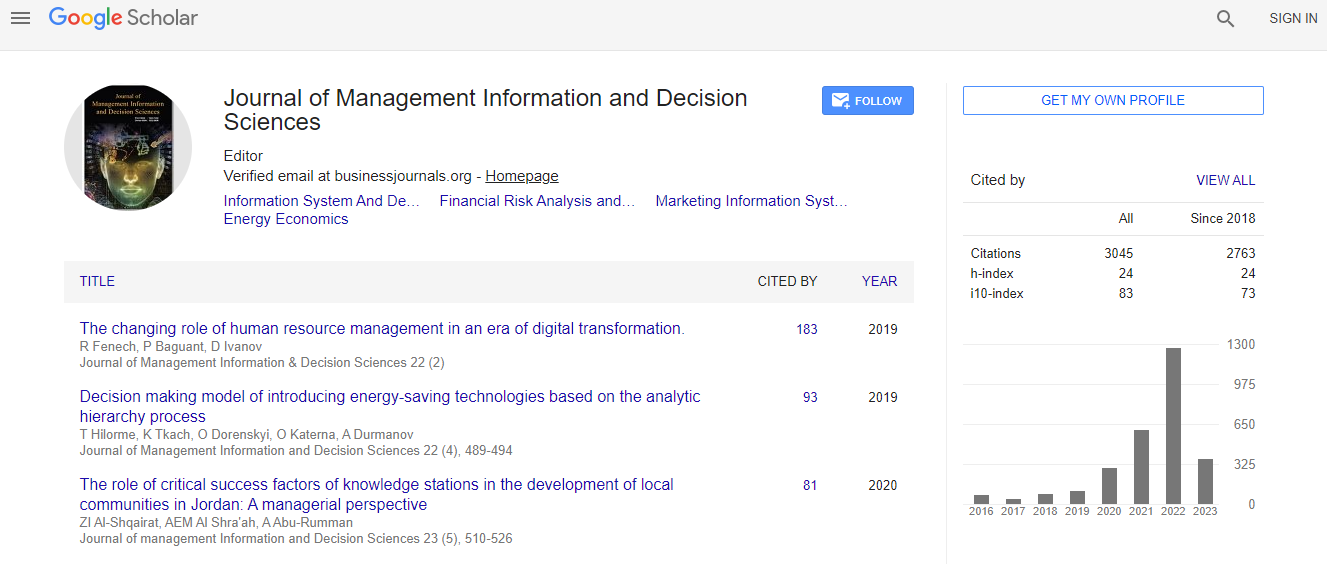This screenshot has height=564, width=1327.
Task: Click the all-time citations value 3045
Action: click(1118, 253)
